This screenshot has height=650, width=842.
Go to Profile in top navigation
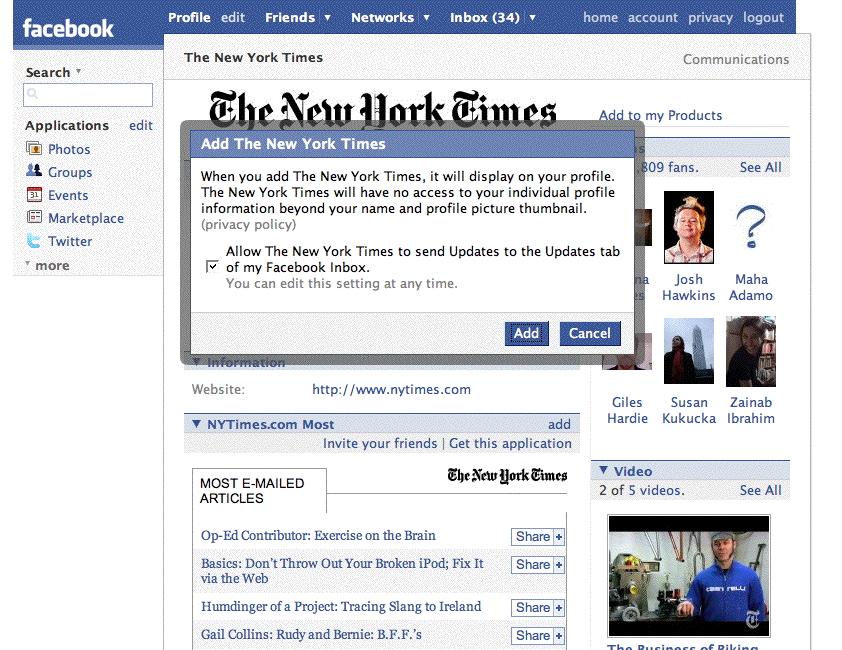click(x=189, y=17)
